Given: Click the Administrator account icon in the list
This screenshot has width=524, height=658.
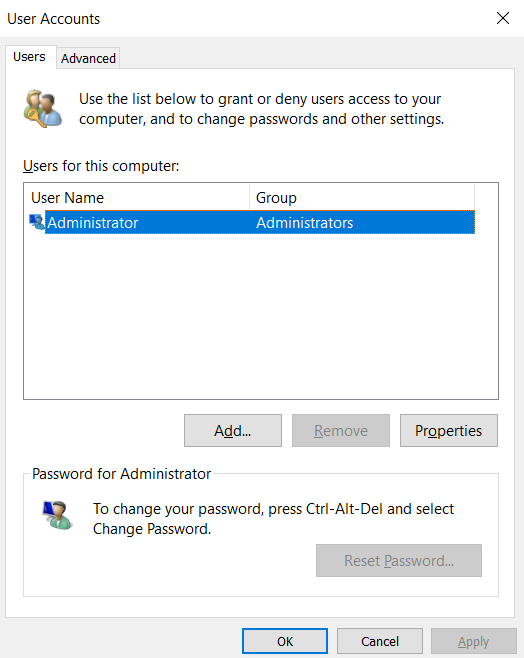Looking at the screenshot, I should pyautogui.click(x=37, y=222).
